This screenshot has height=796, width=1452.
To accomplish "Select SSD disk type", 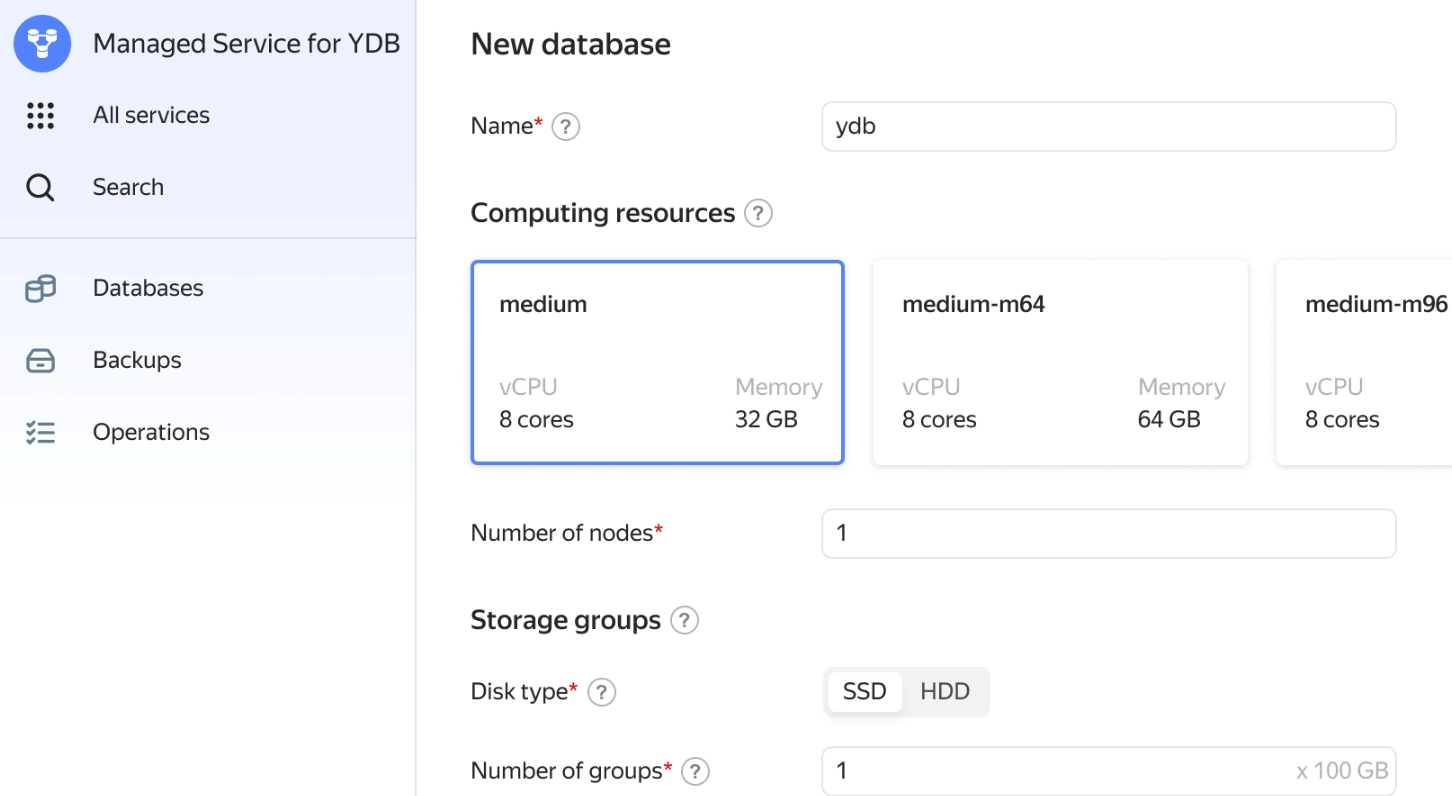I will (x=864, y=692).
